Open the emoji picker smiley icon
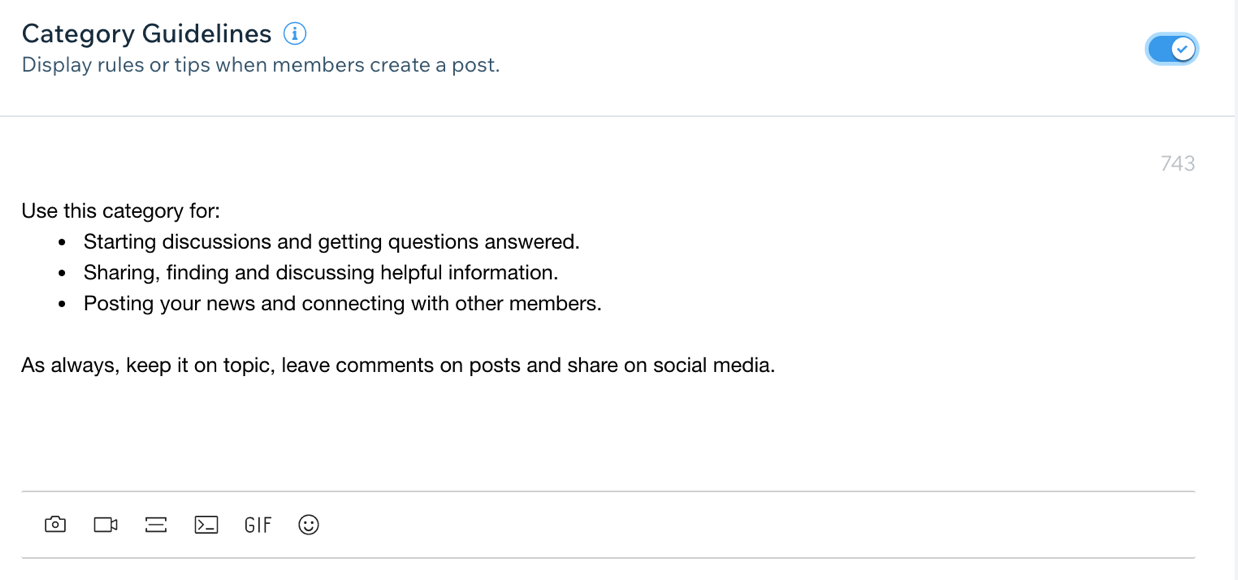 309,524
